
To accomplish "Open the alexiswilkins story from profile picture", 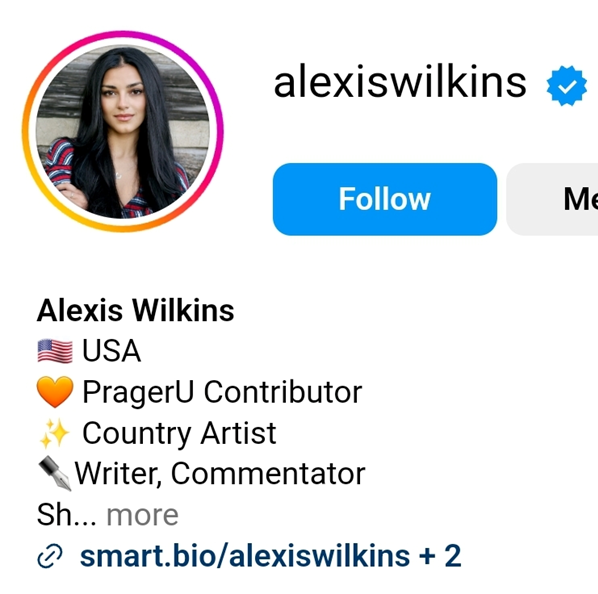I will click(x=122, y=132).
